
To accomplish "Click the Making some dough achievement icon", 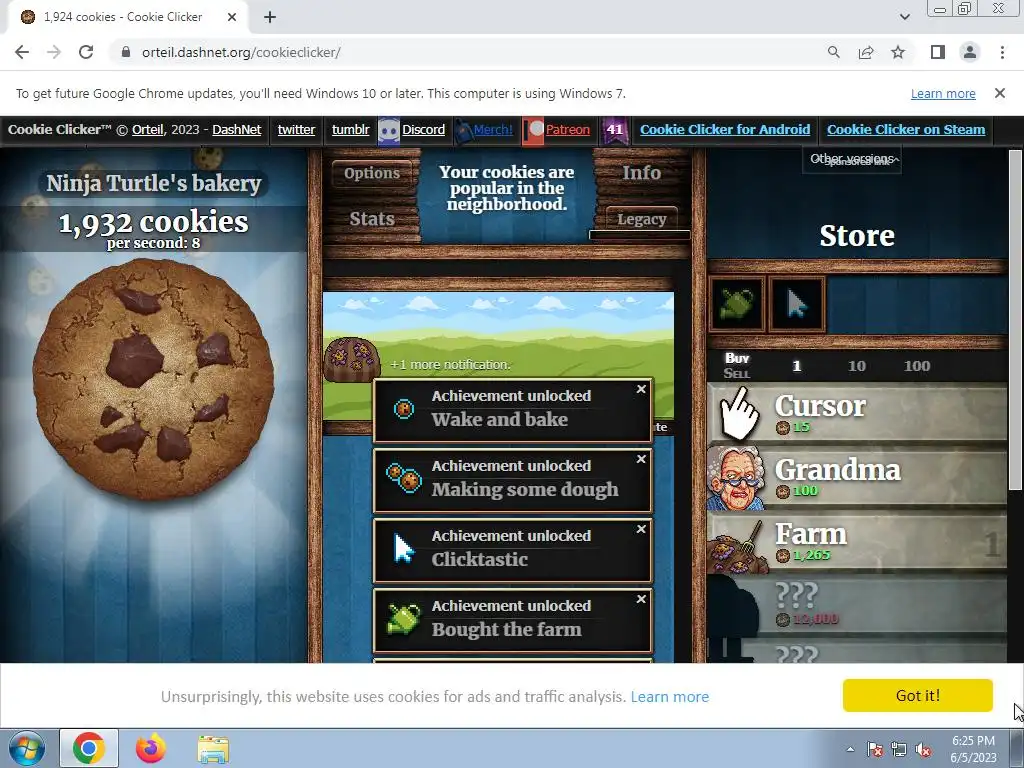I will pyautogui.click(x=404, y=479).
